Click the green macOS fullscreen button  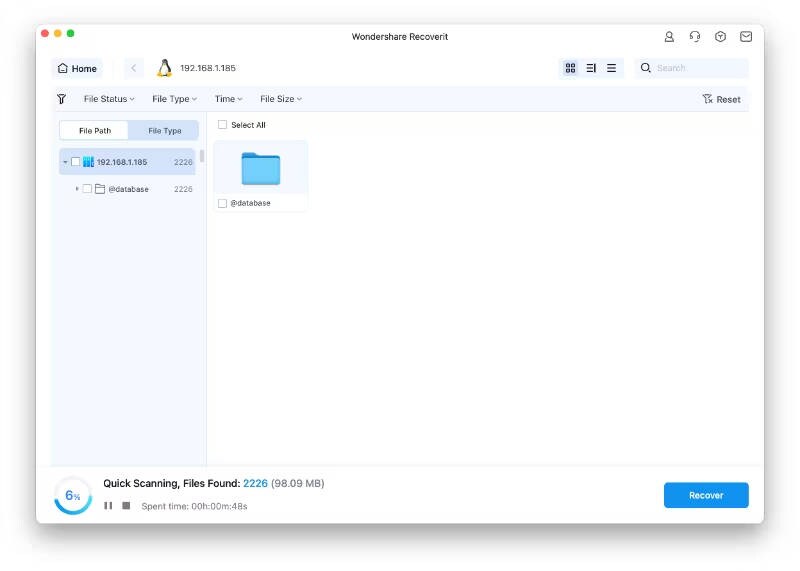click(70, 33)
